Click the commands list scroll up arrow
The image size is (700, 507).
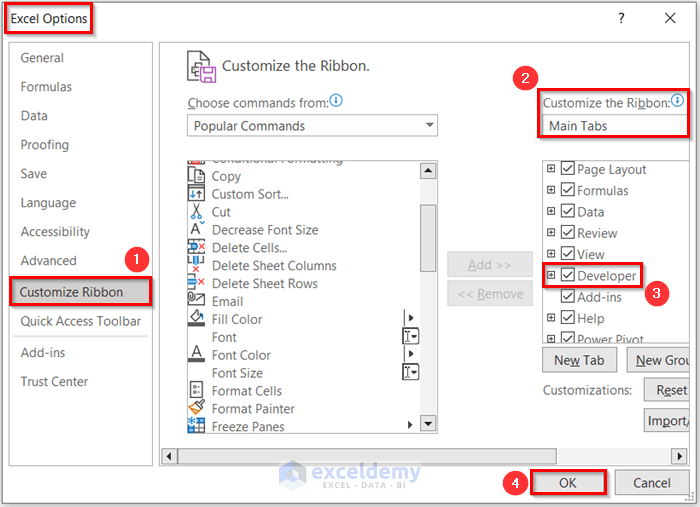[428, 171]
